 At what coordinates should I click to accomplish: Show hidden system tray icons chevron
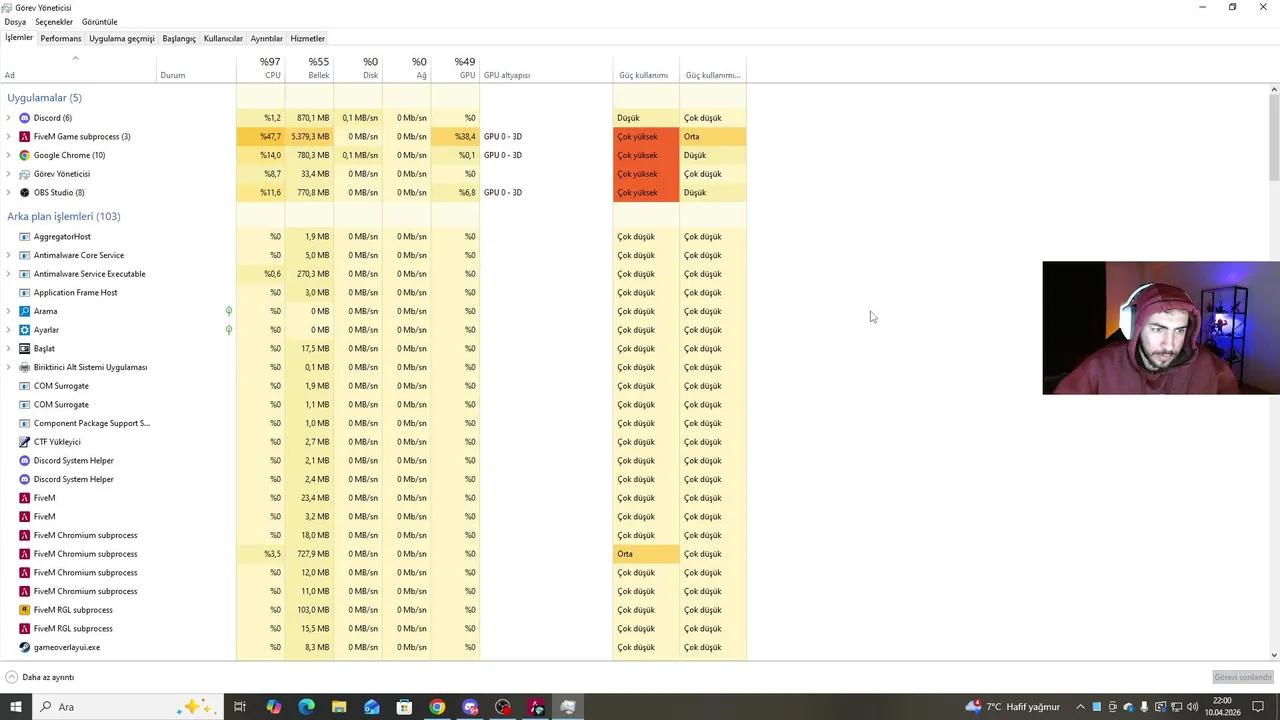(1080, 707)
